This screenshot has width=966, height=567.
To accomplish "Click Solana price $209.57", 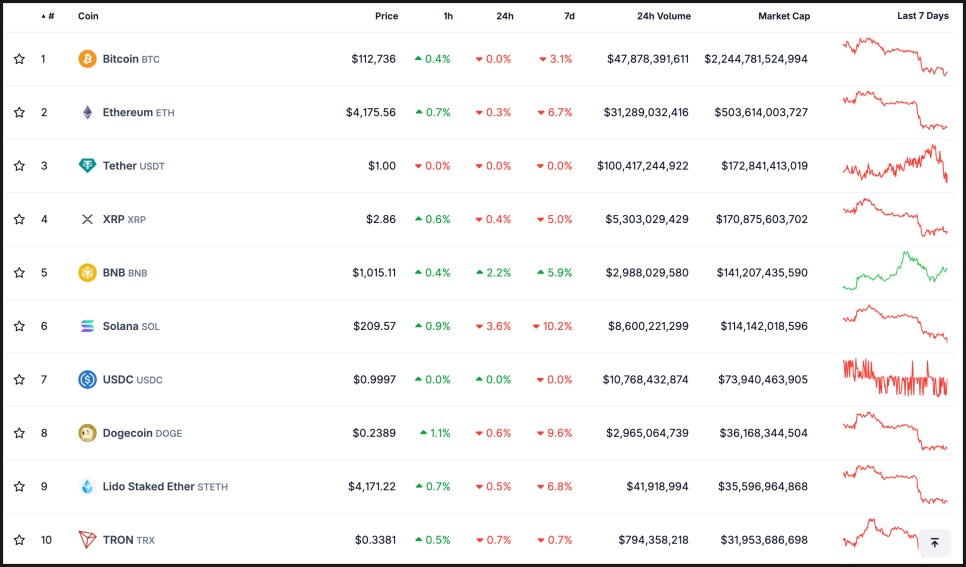I will pyautogui.click(x=375, y=326).
